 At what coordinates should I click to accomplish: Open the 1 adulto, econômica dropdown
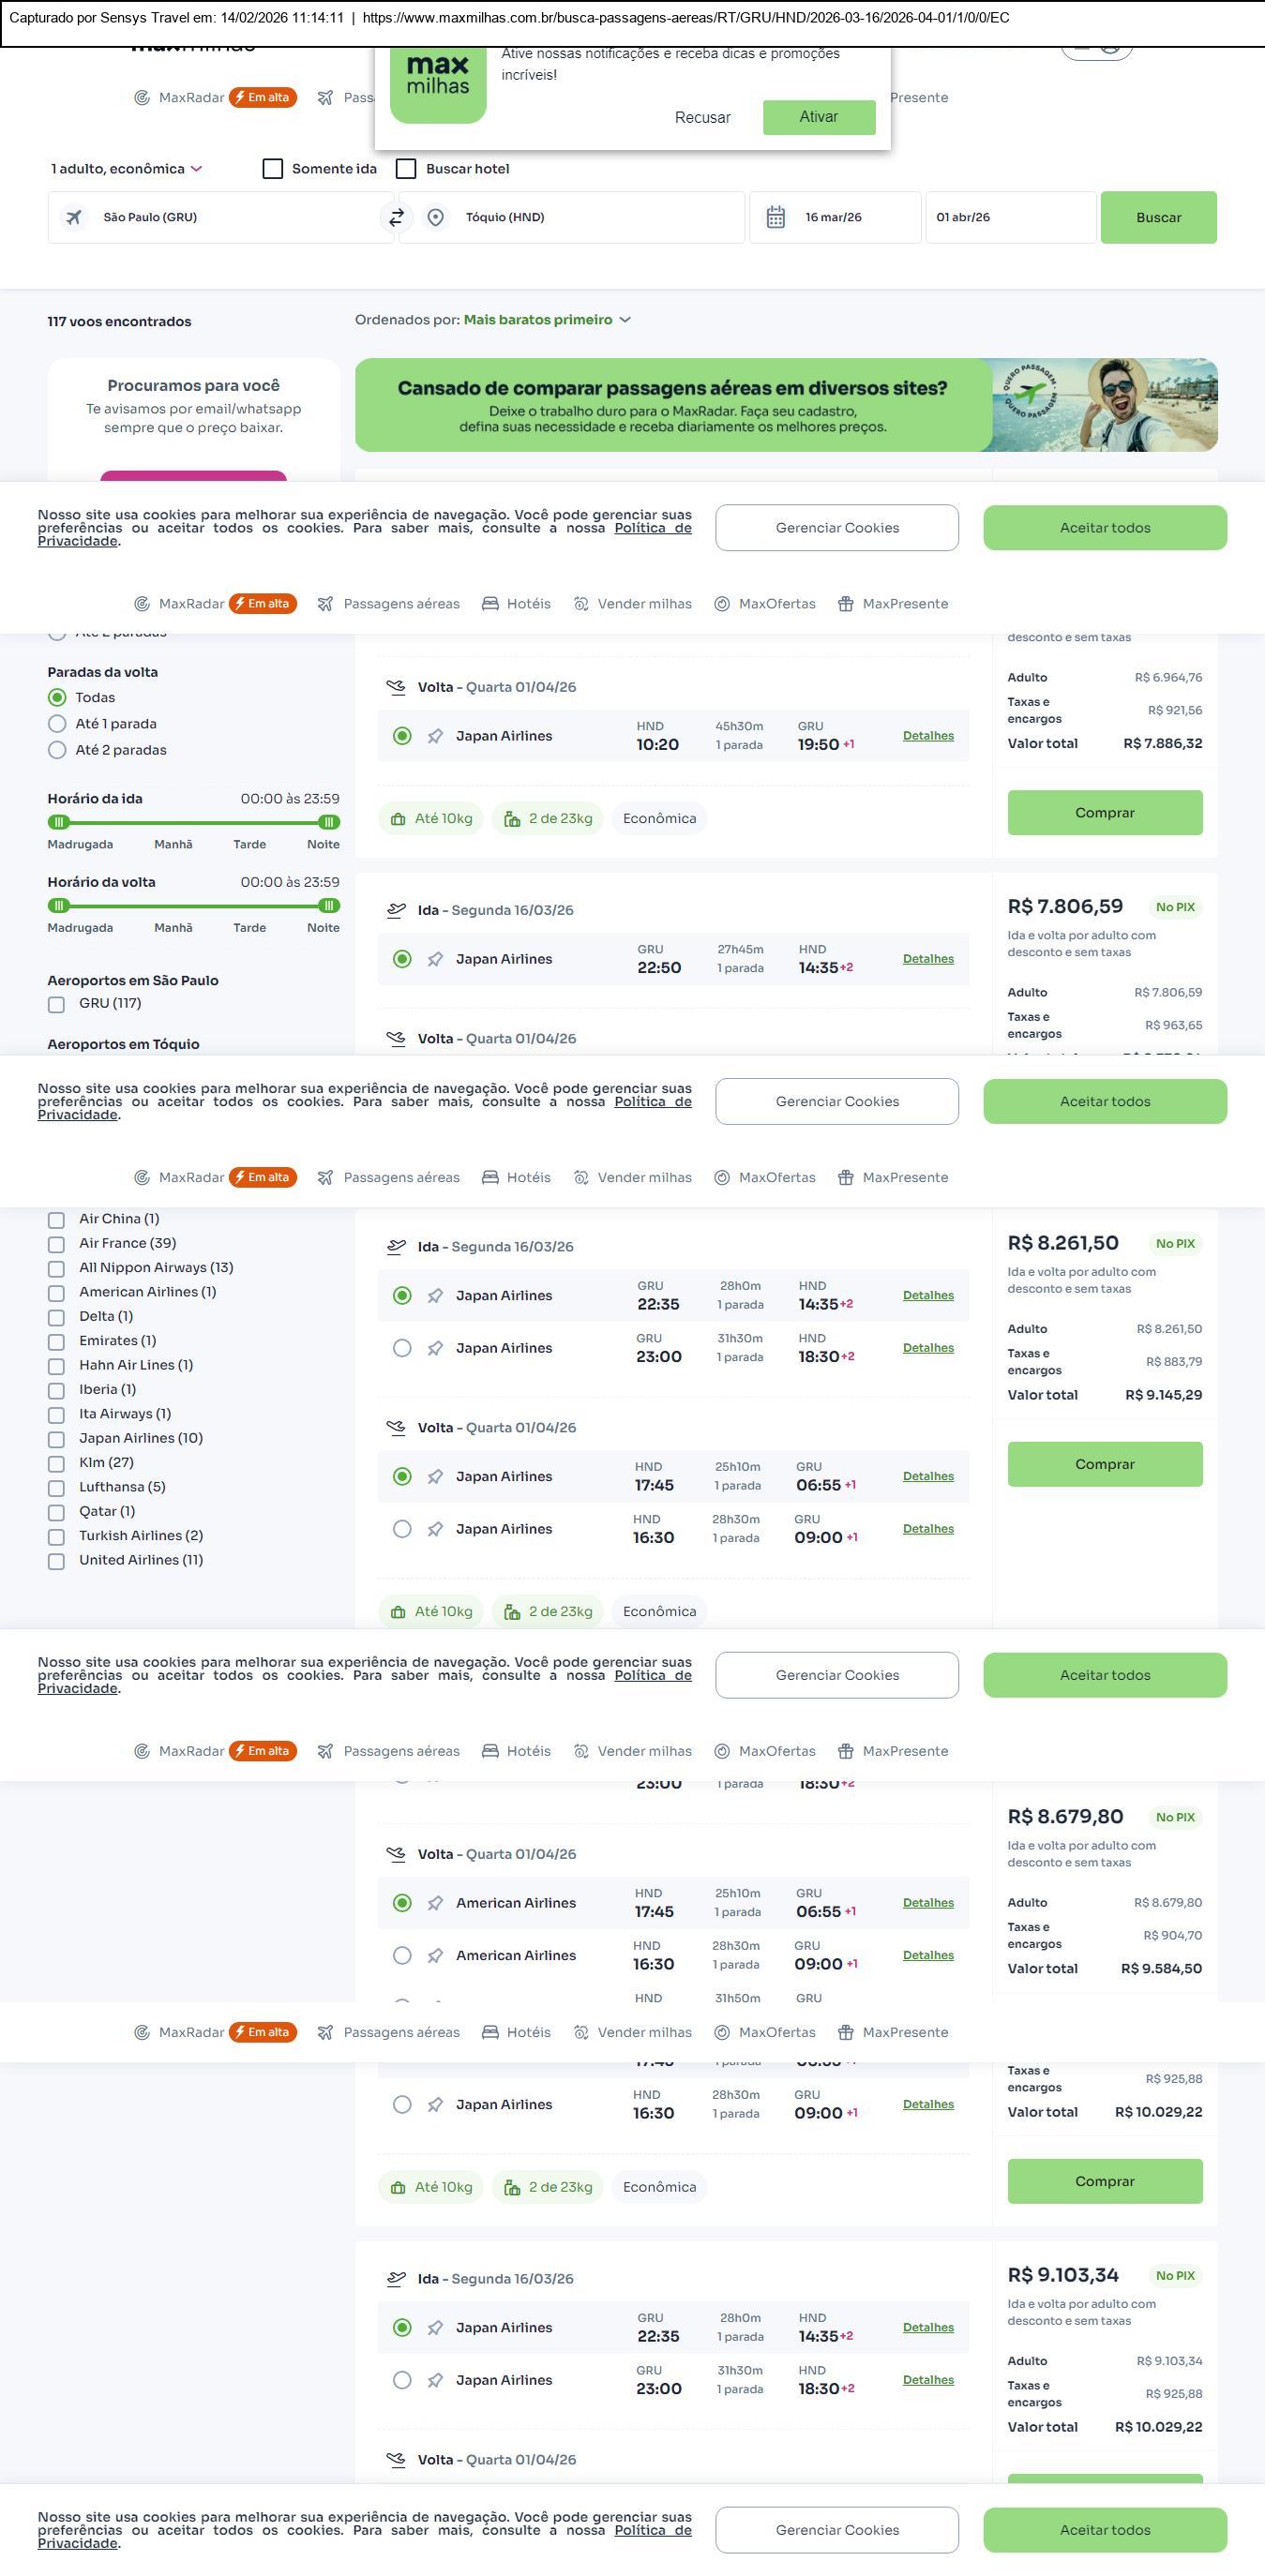pyautogui.click(x=126, y=169)
